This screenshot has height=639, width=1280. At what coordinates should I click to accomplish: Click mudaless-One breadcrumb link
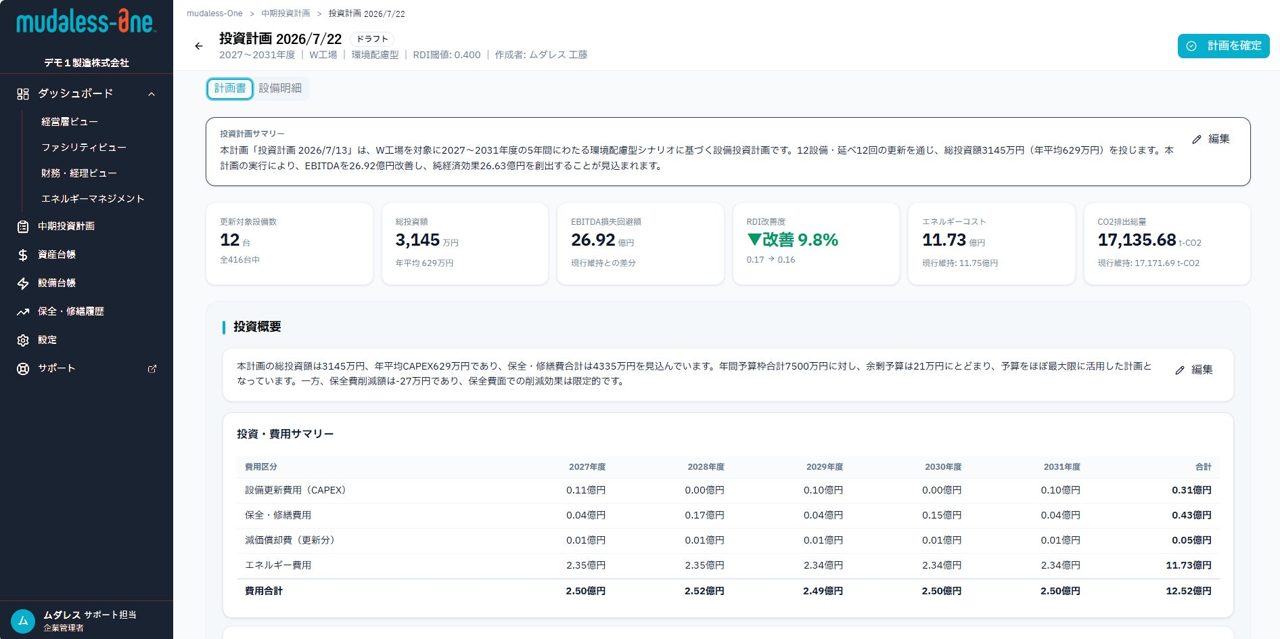pos(214,14)
